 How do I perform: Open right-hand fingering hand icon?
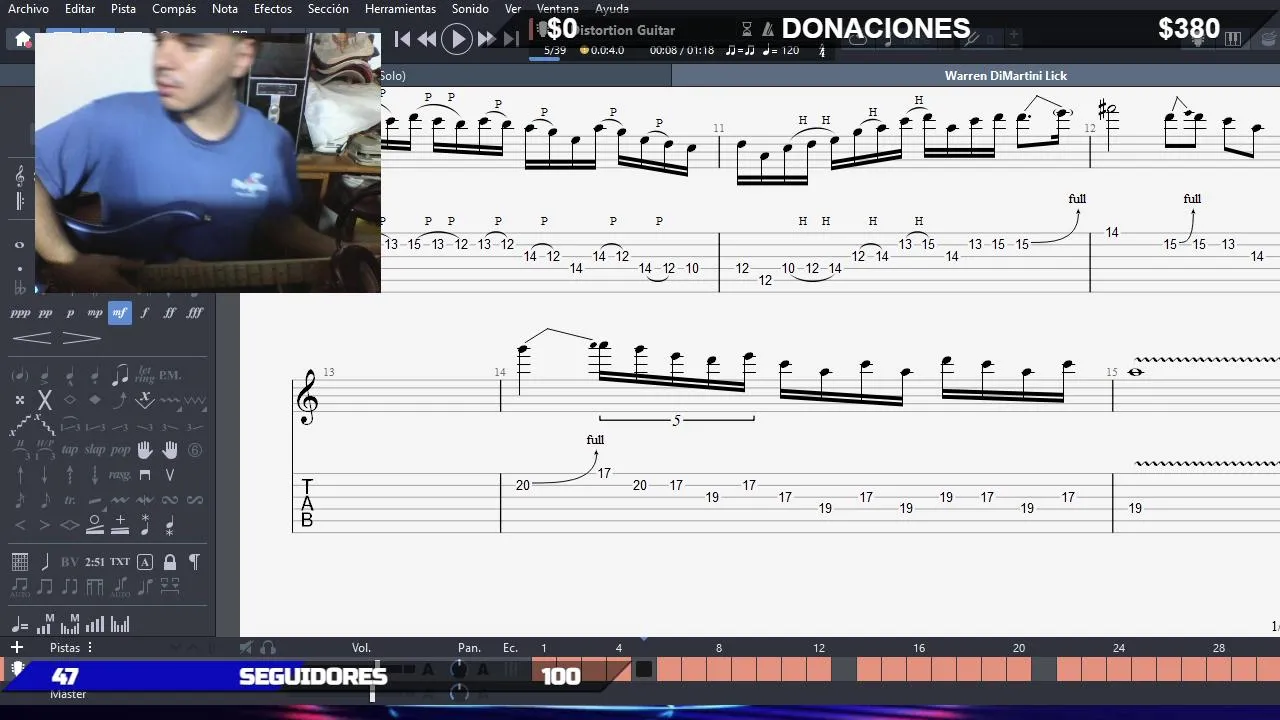[x=170, y=450]
